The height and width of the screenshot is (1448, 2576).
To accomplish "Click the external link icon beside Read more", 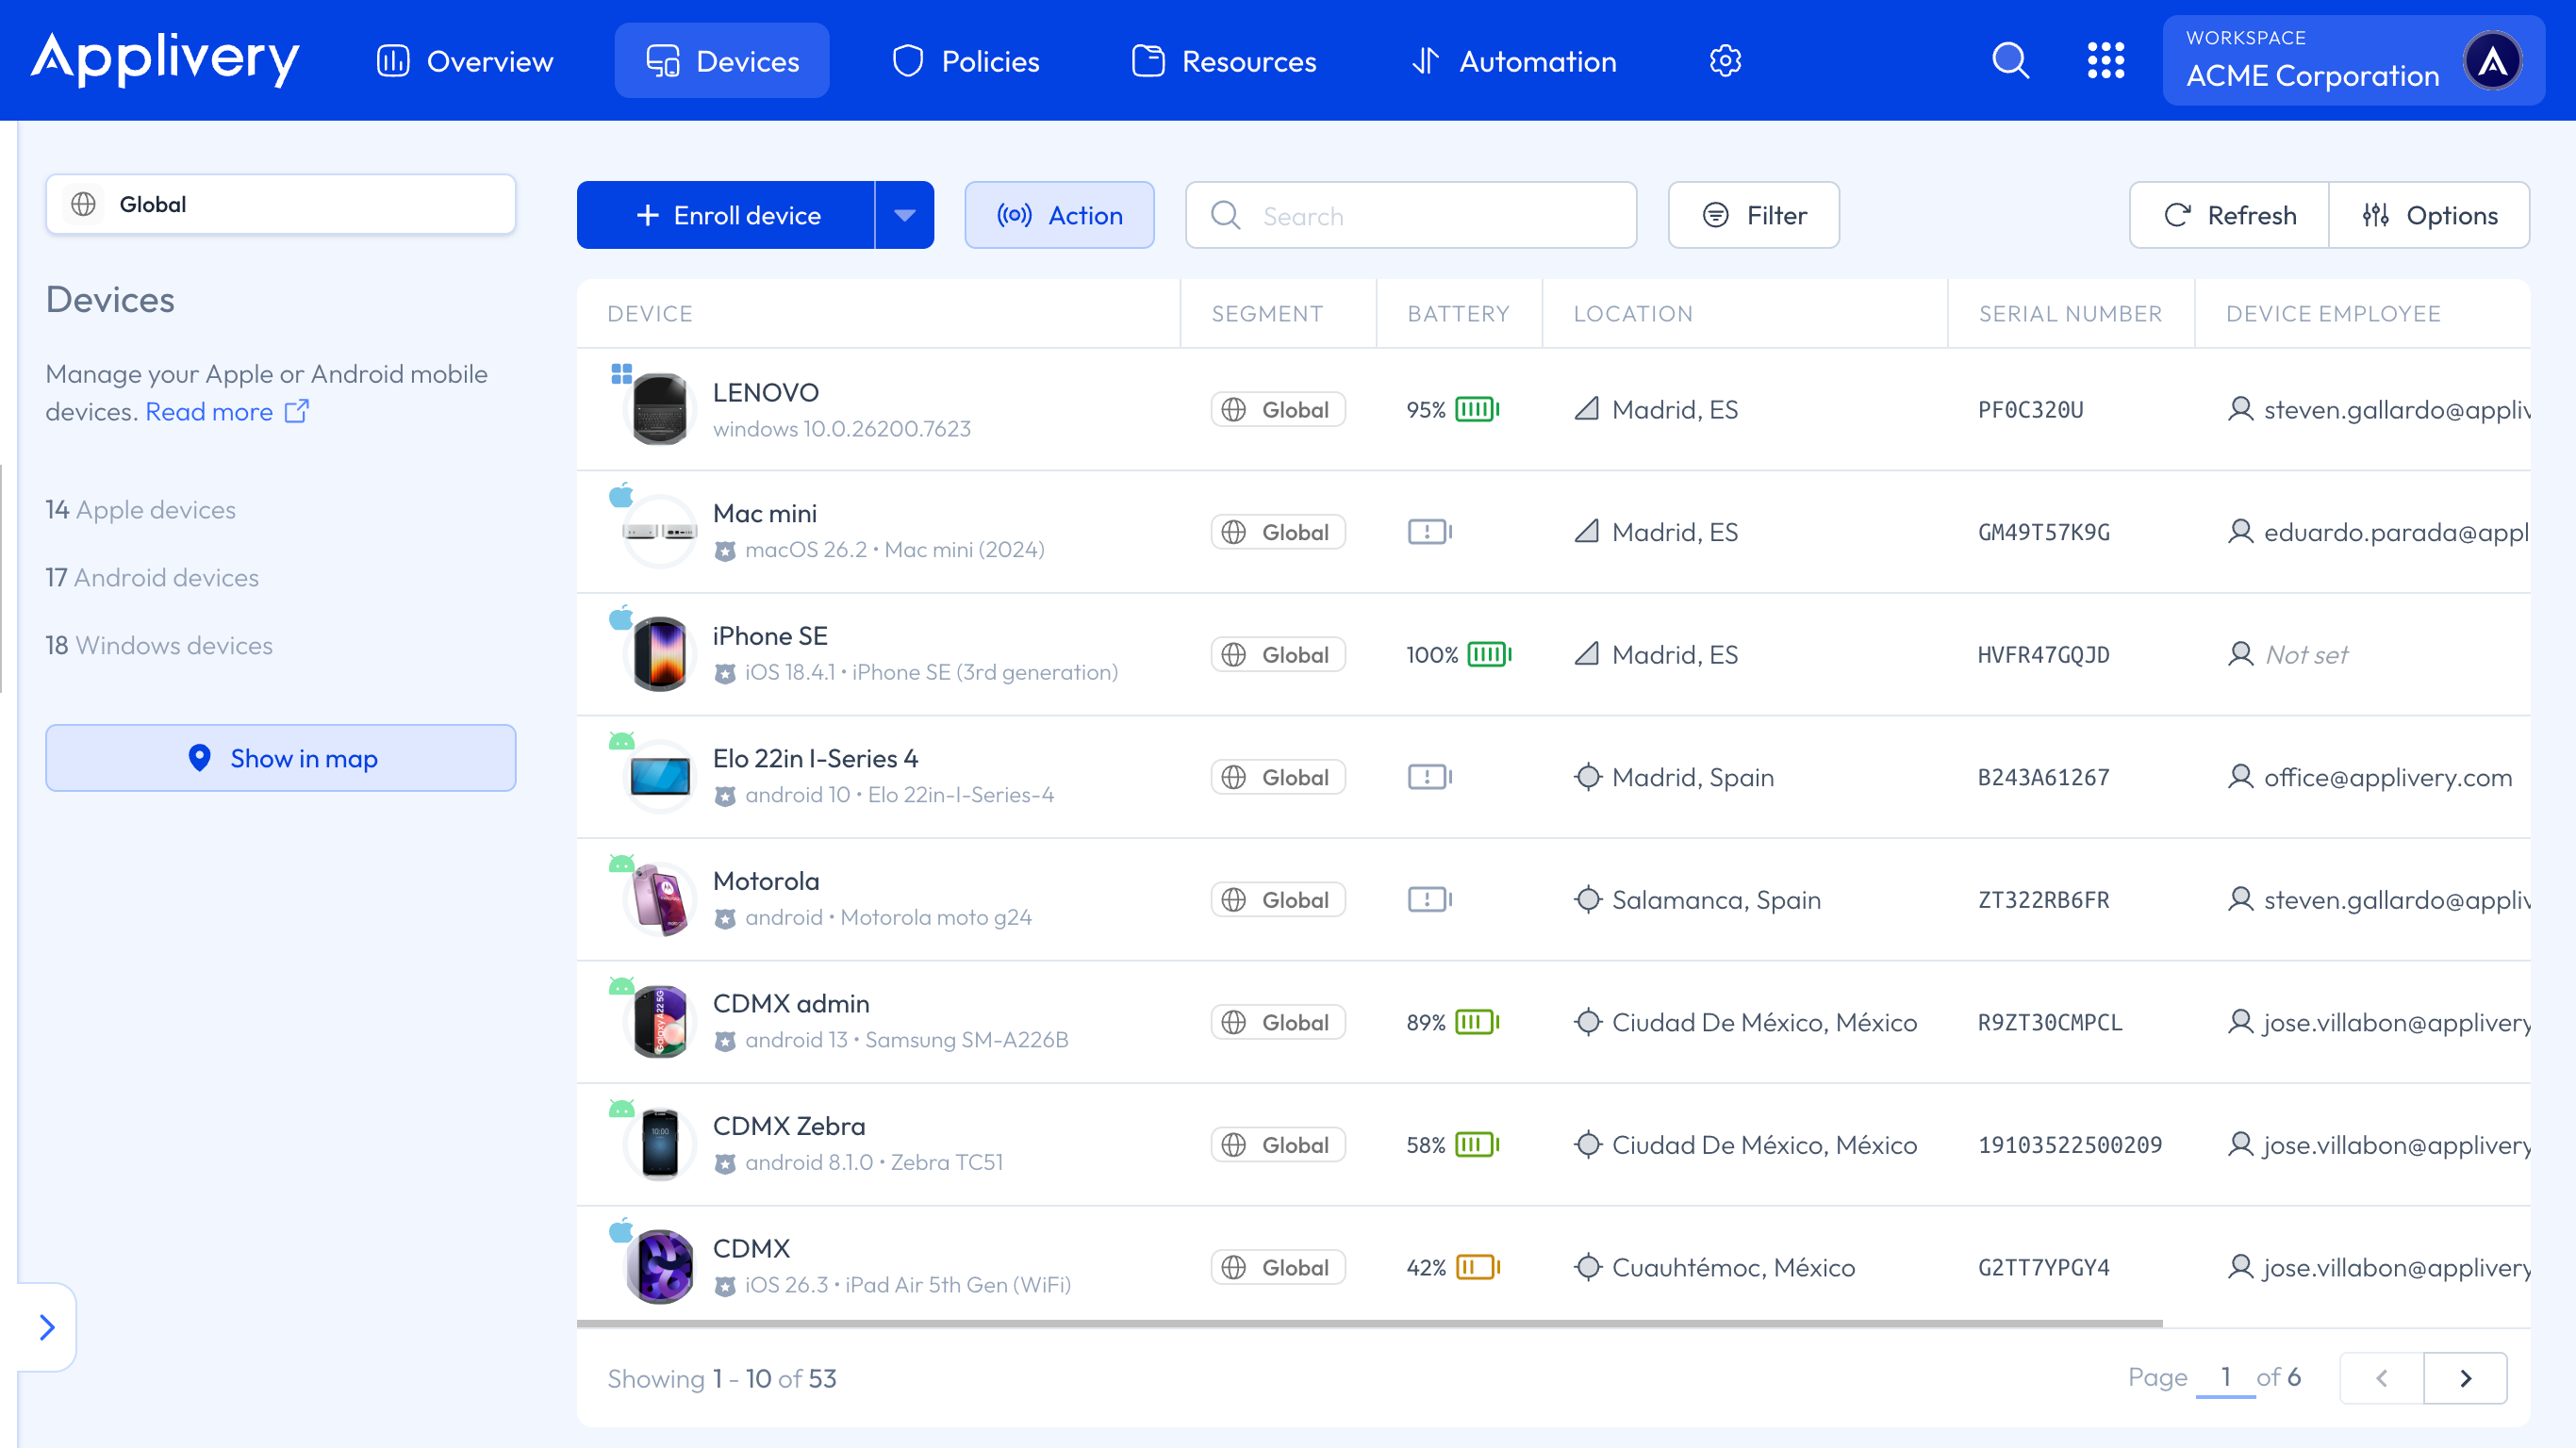I will click(297, 411).
